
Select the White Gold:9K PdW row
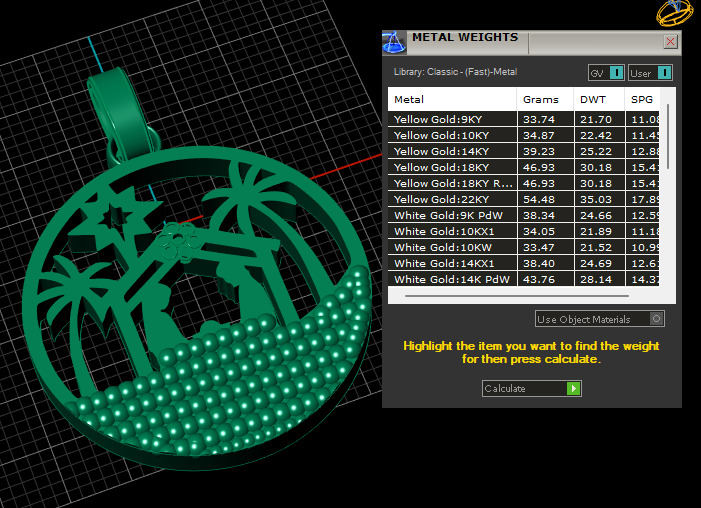click(x=524, y=216)
